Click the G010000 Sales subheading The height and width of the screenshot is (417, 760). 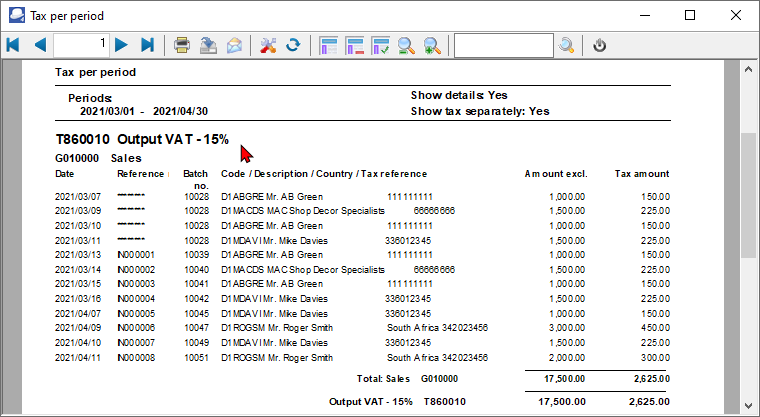(x=98, y=158)
